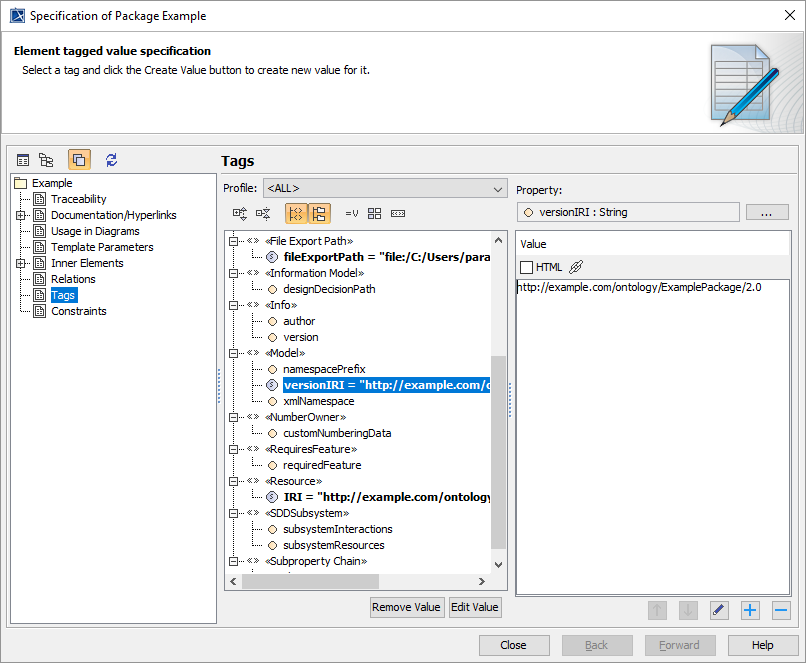Click the Remove Value button
The width and height of the screenshot is (806, 663).
[x=406, y=607]
